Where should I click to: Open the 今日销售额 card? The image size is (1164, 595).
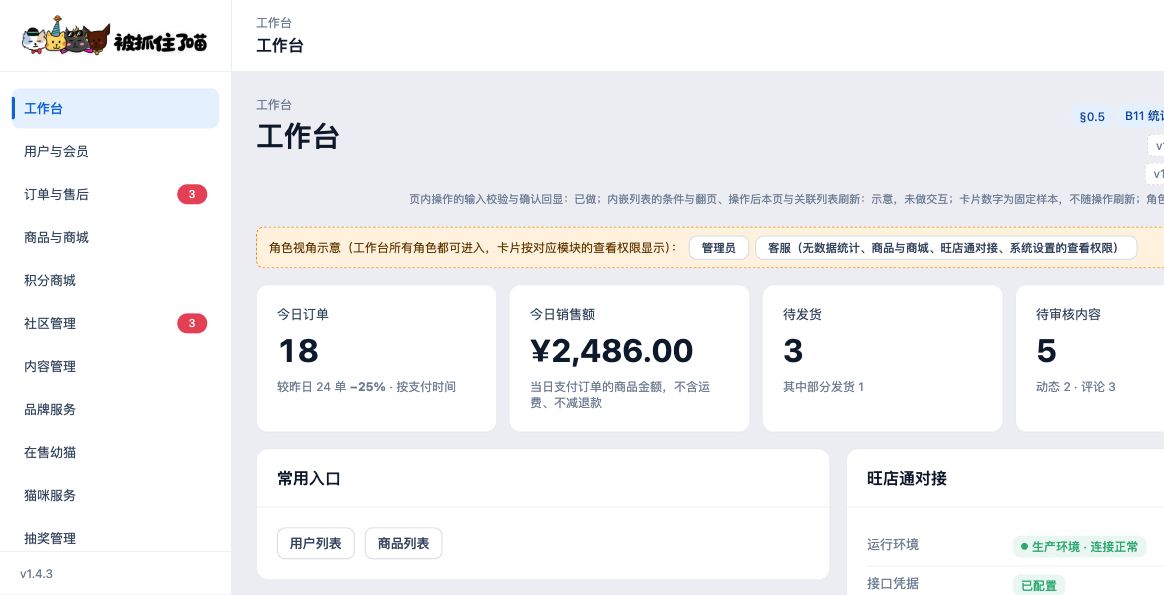click(x=629, y=358)
